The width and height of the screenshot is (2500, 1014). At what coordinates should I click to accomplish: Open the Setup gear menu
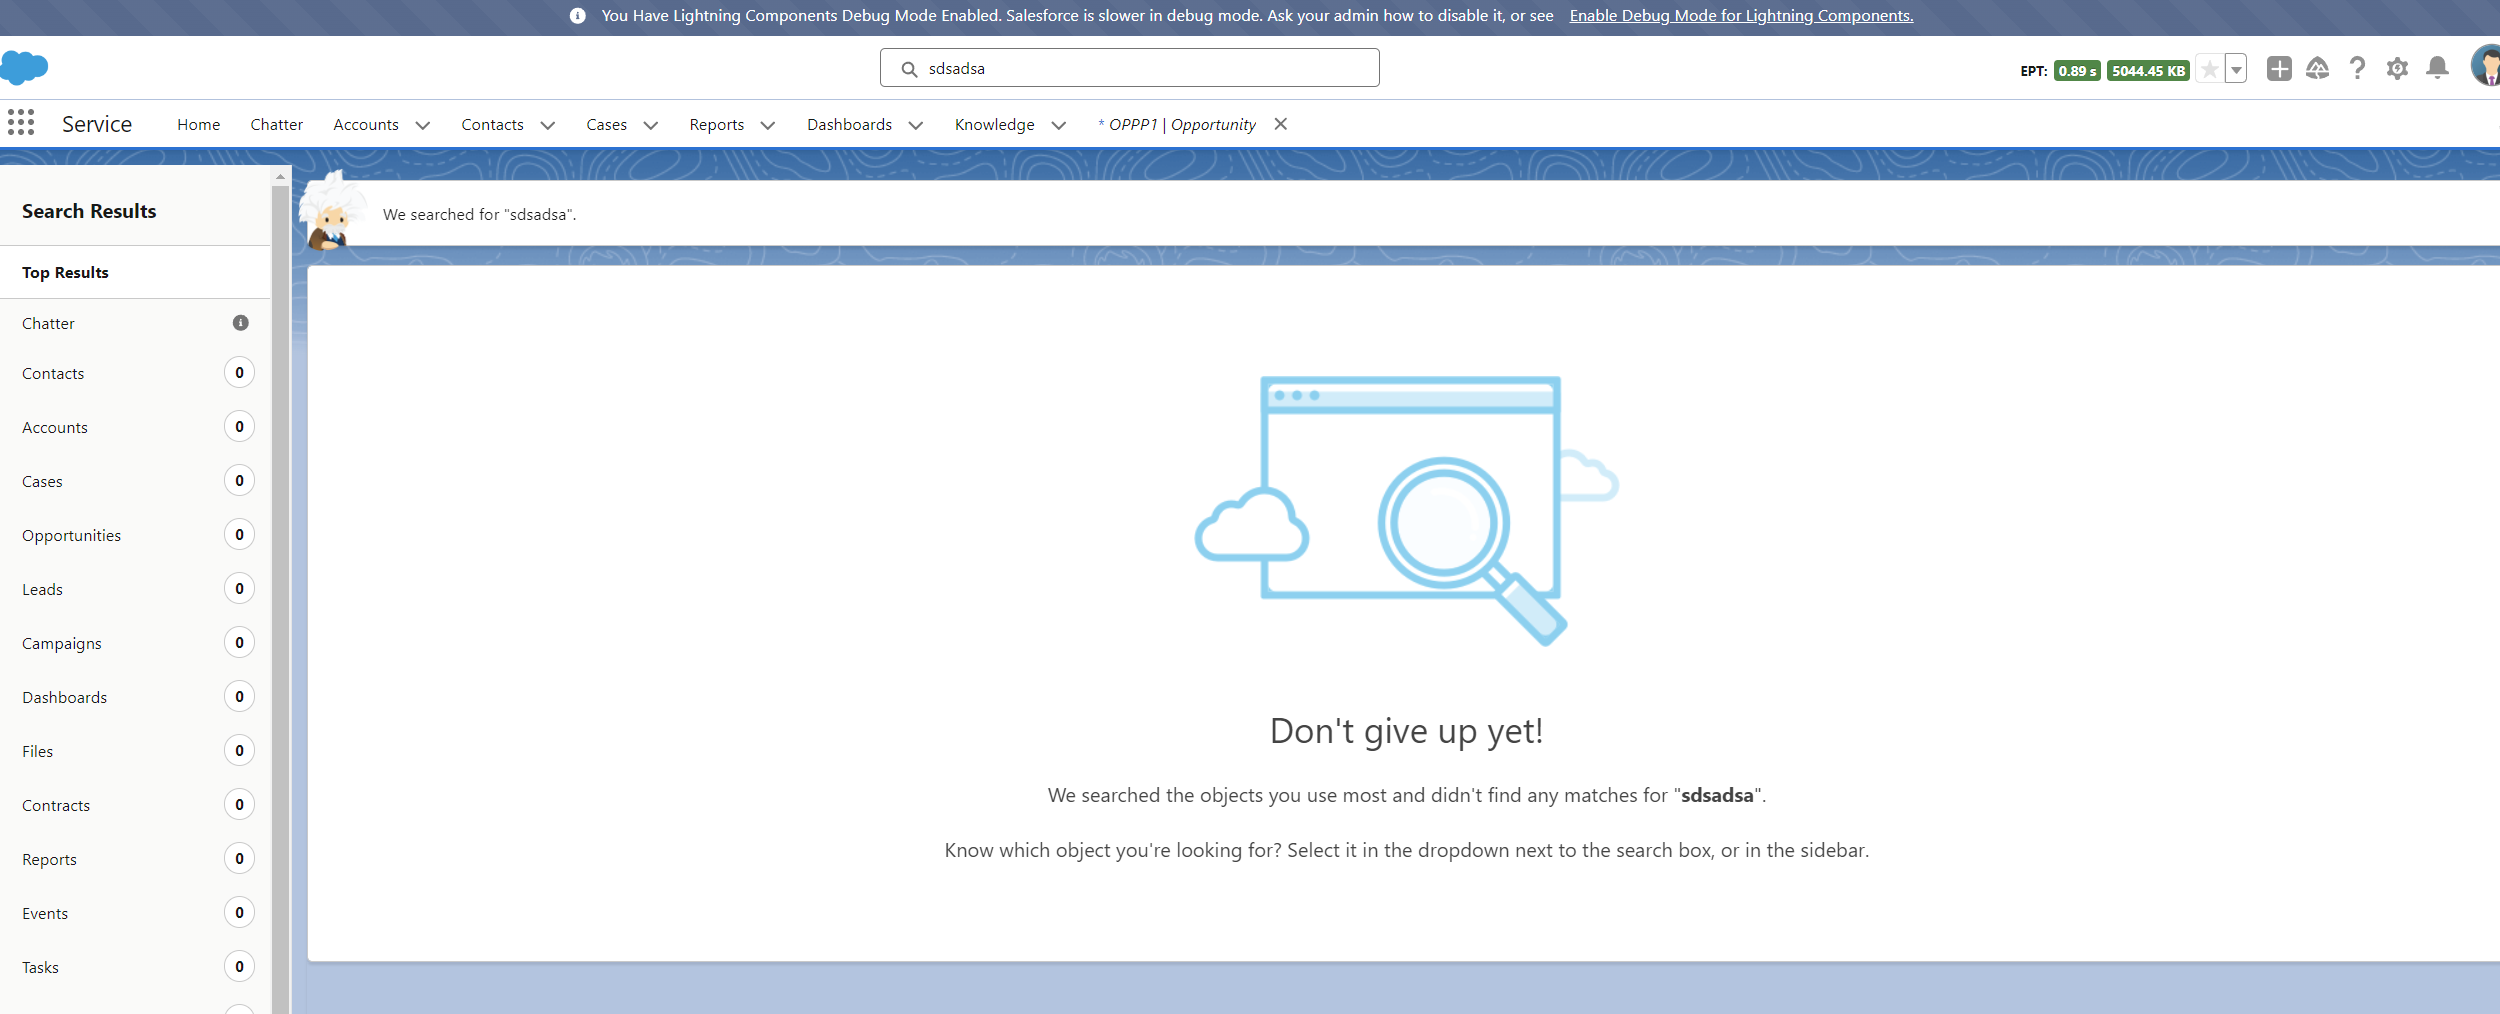tap(2397, 69)
